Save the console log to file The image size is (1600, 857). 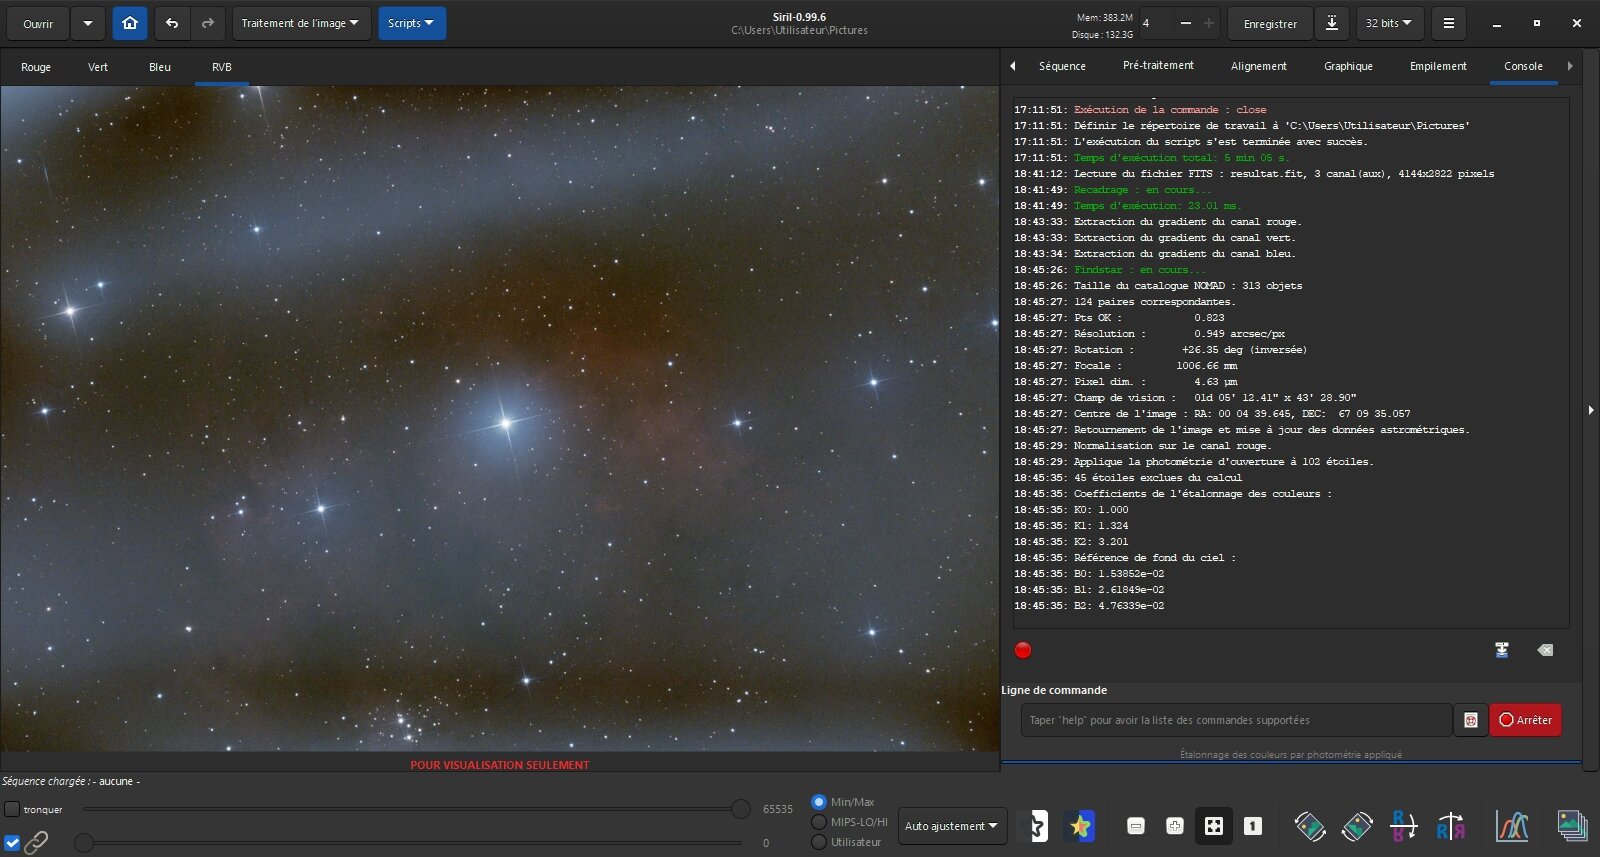coord(1501,650)
